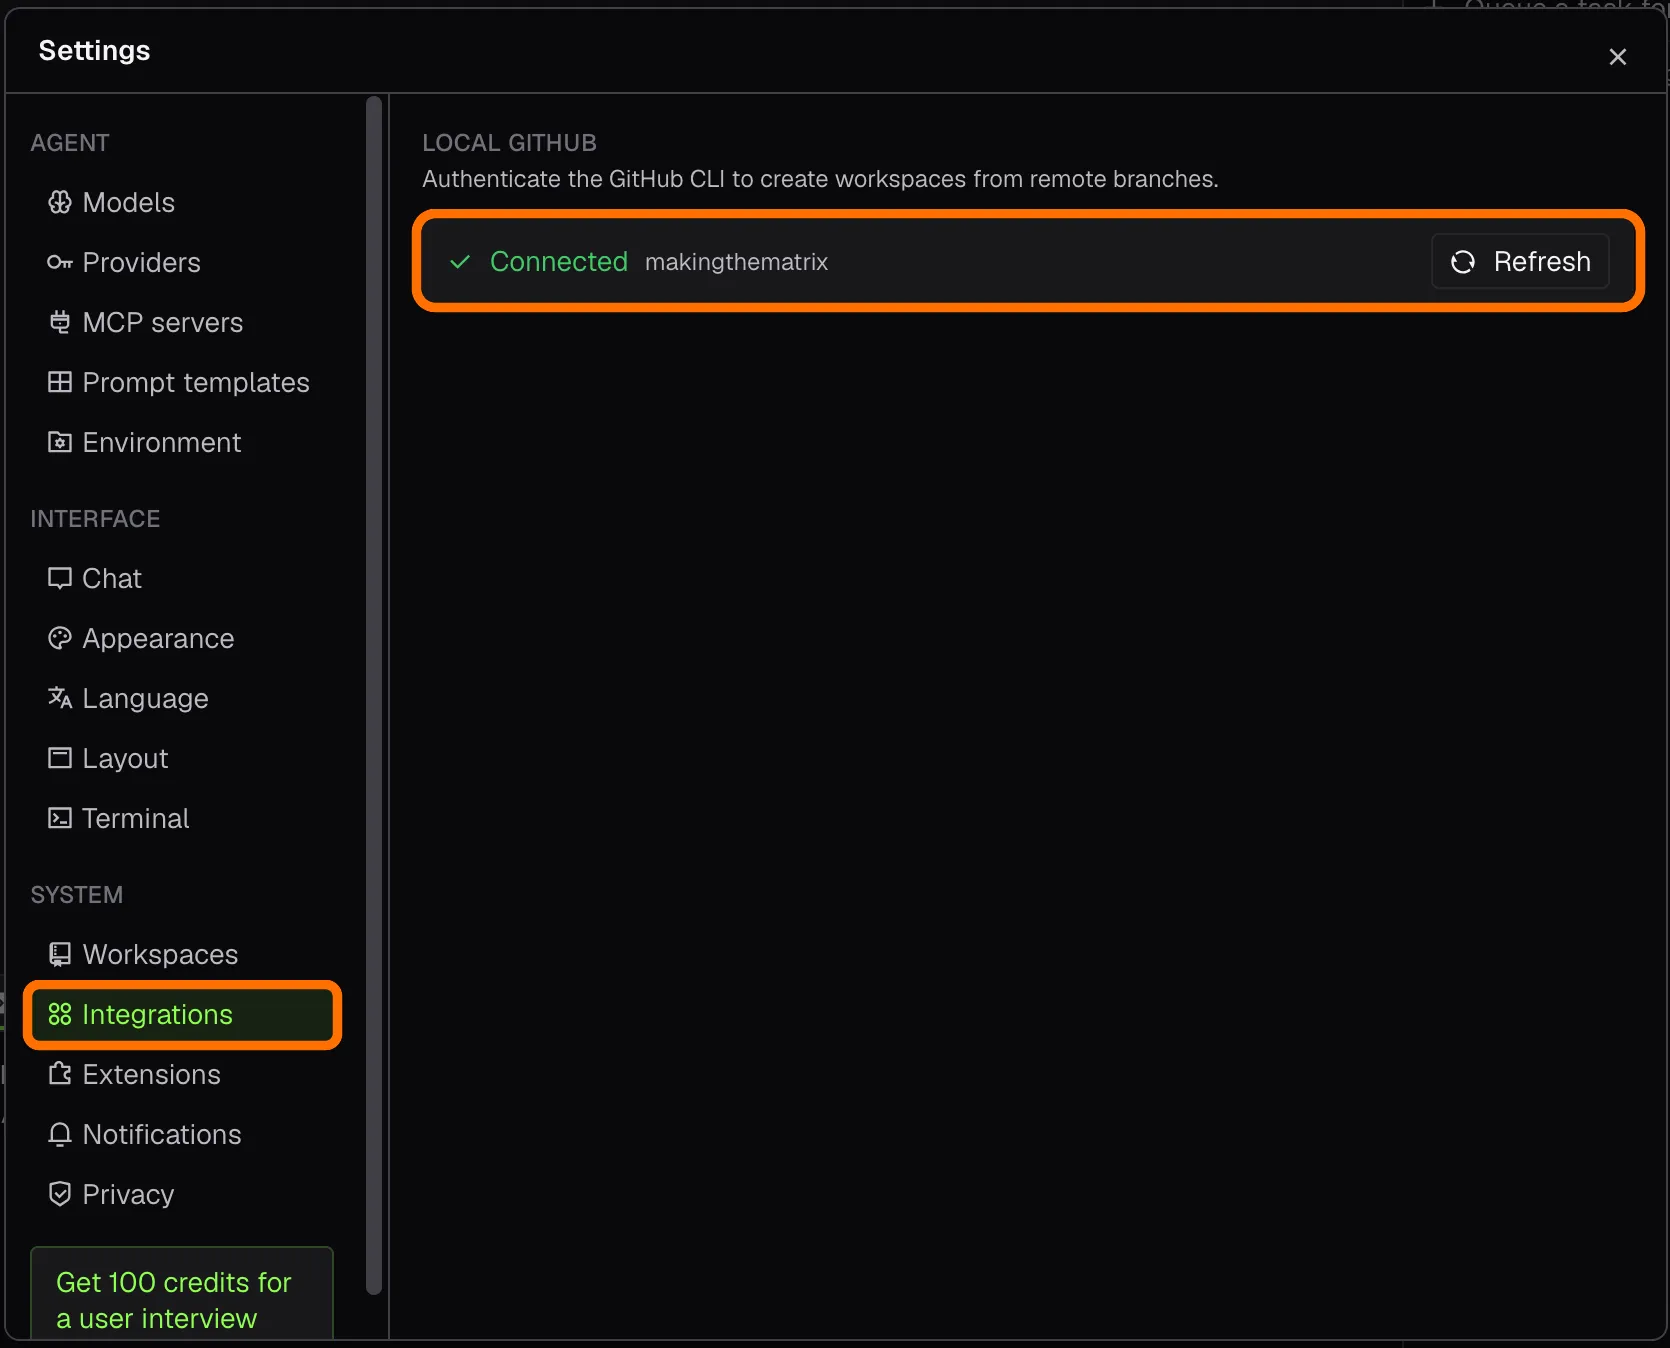The image size is (1670, 1348).
Task: Click the LOCAL GITHUB heading
Action: click(509, 143)
